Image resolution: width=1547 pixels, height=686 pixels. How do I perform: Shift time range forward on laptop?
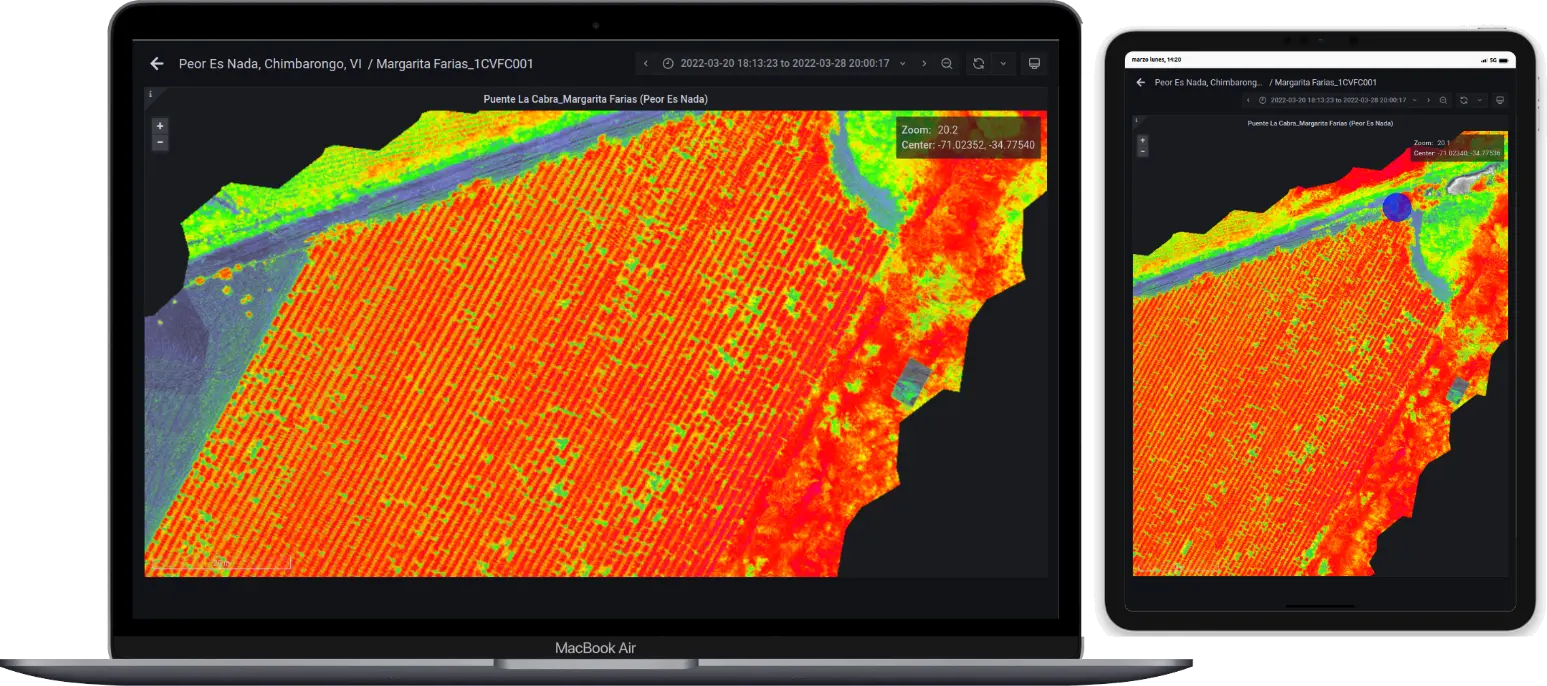click(x=924, y=63)
